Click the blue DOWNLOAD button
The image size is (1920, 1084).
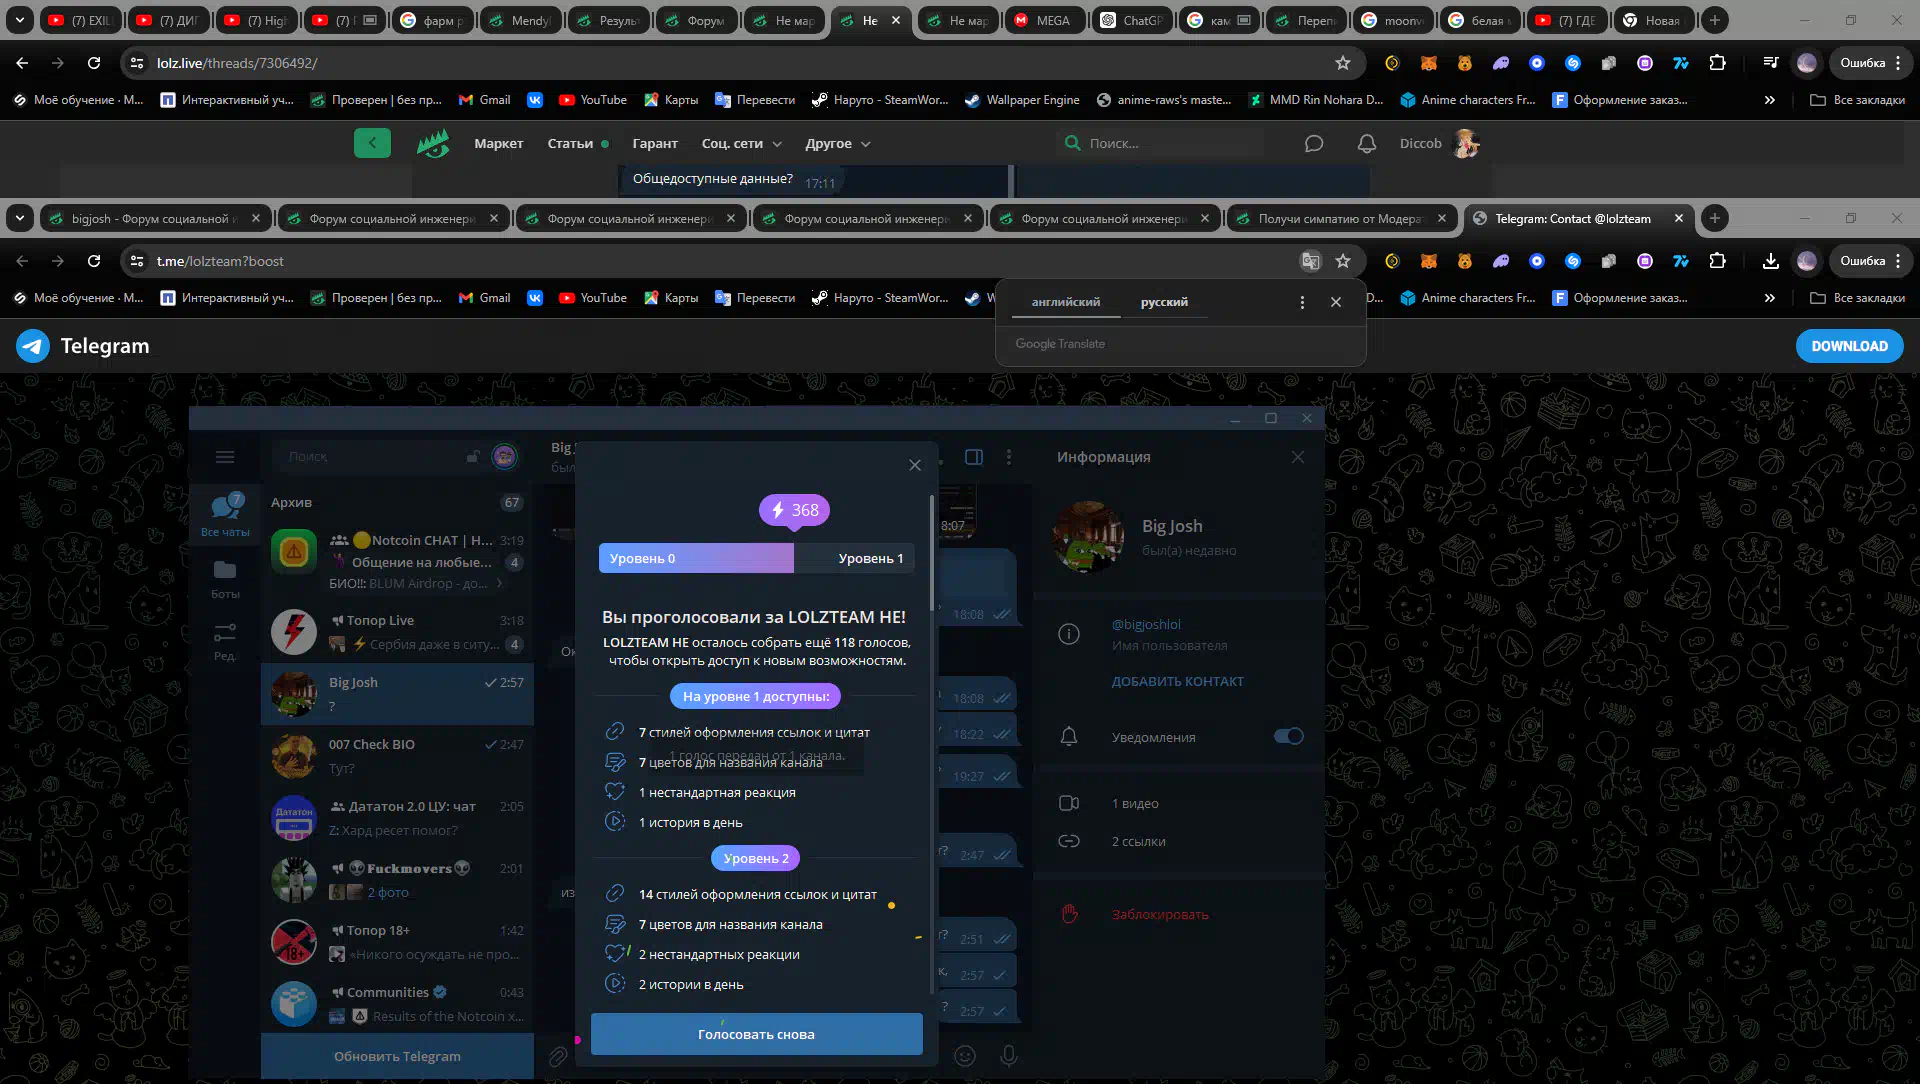[1849, 346]
